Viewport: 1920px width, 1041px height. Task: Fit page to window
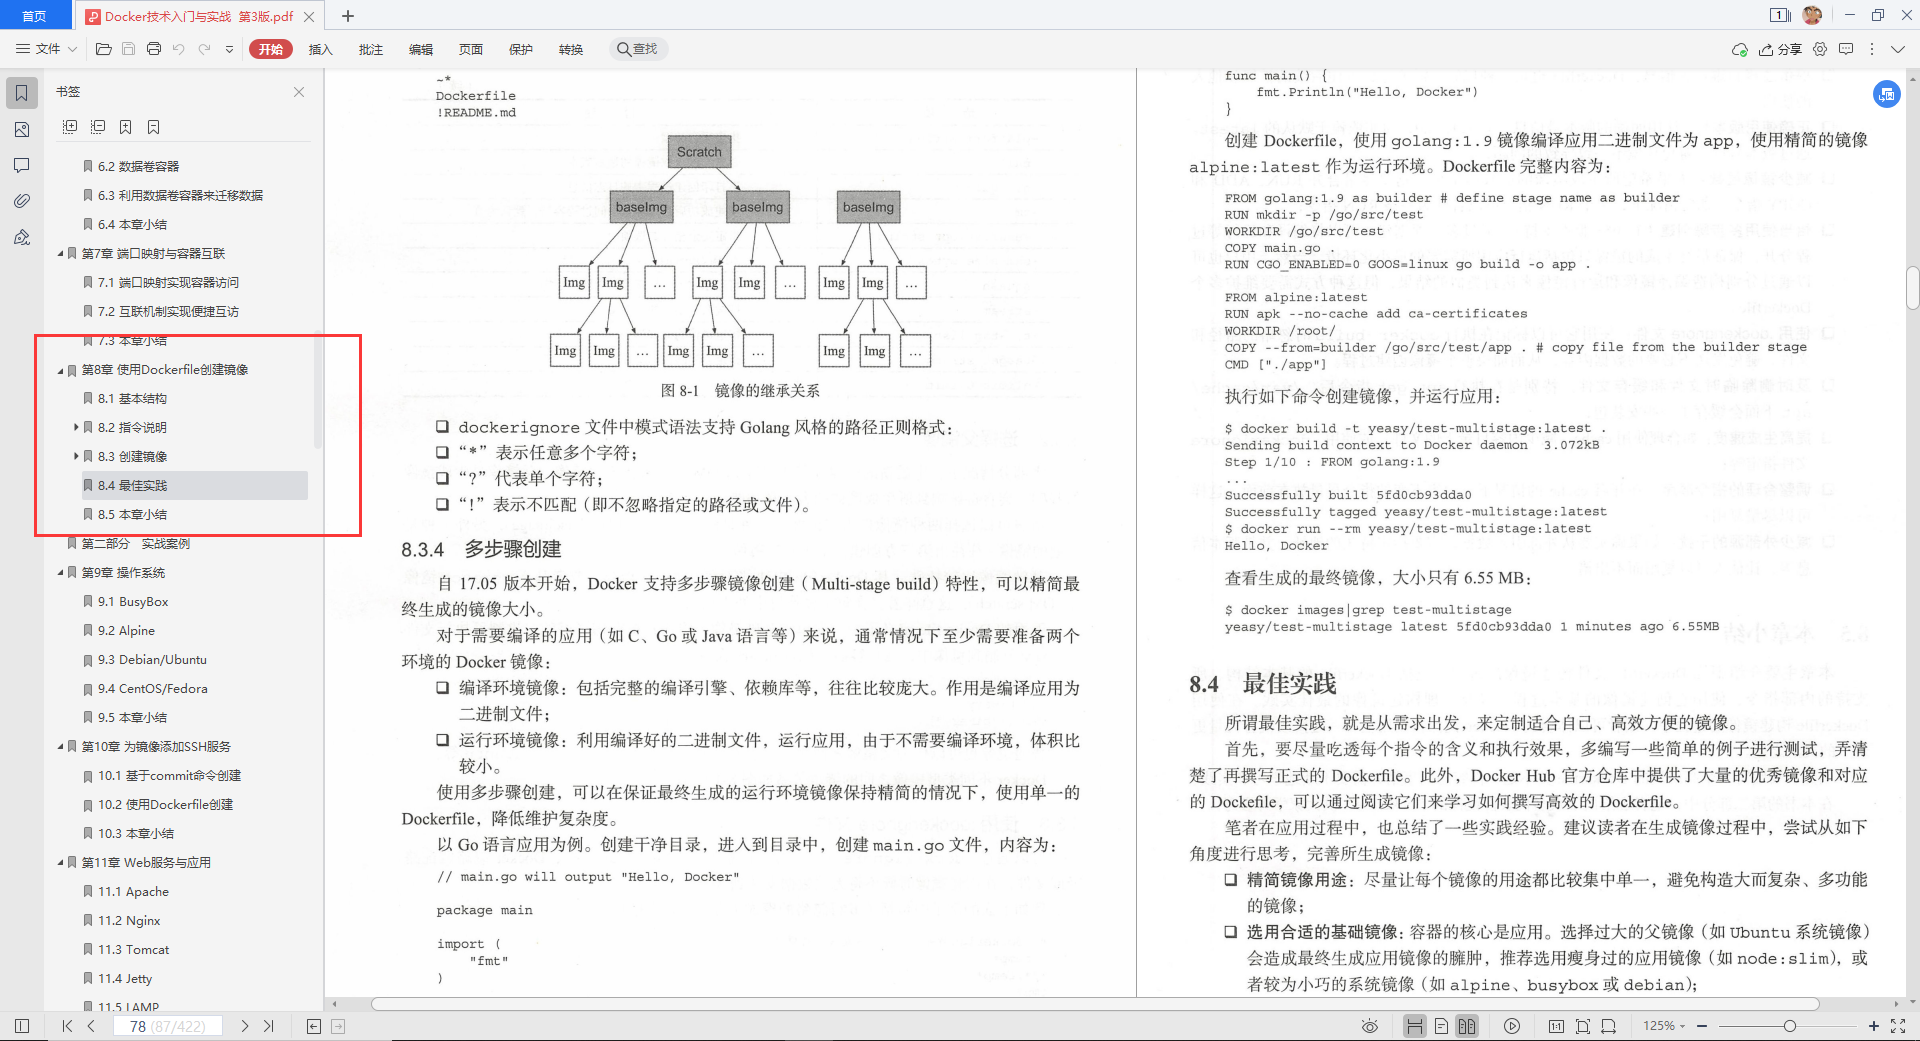tap(1583, 1026)
